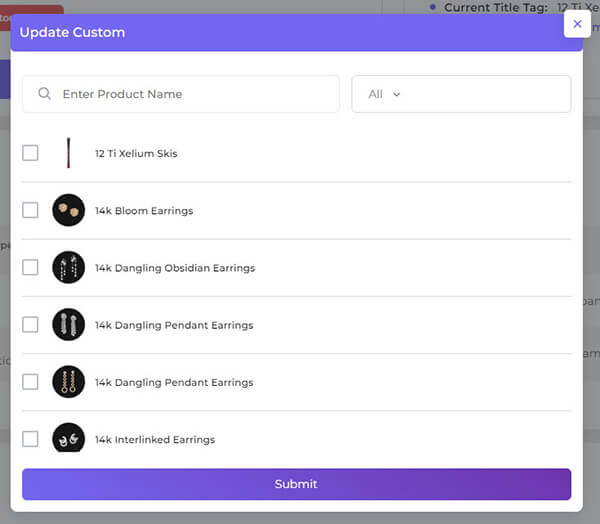Click the gold 14k Dangling Pendant Earrings thumbnail

[68, 382]
